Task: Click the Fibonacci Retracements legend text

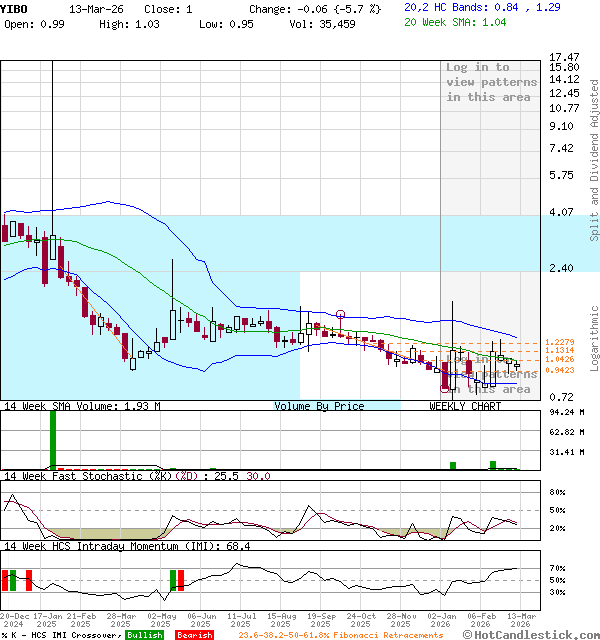Action: [x=340, y=635]
